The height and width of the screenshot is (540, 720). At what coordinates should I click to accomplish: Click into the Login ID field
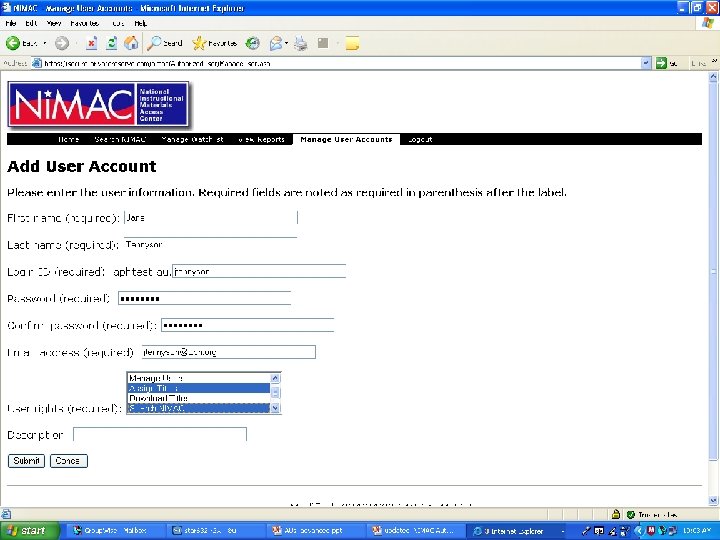pos(259,271)
